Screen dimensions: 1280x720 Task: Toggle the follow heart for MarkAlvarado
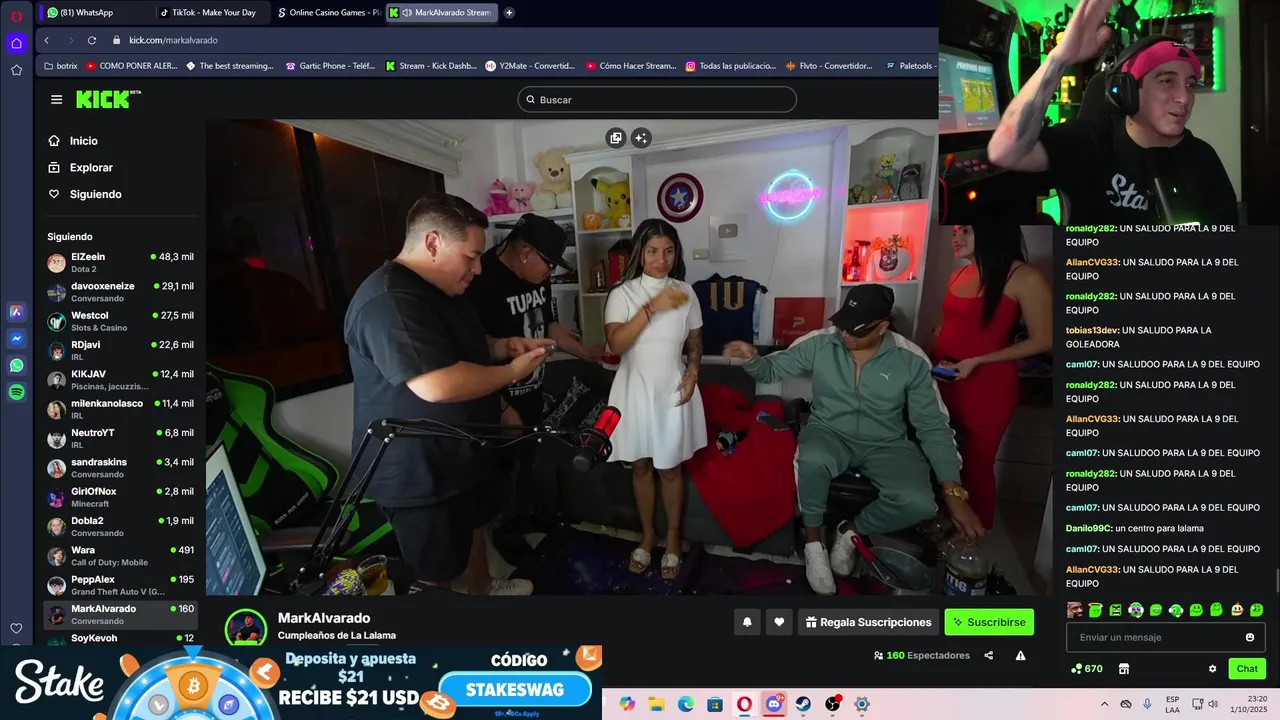779,622
